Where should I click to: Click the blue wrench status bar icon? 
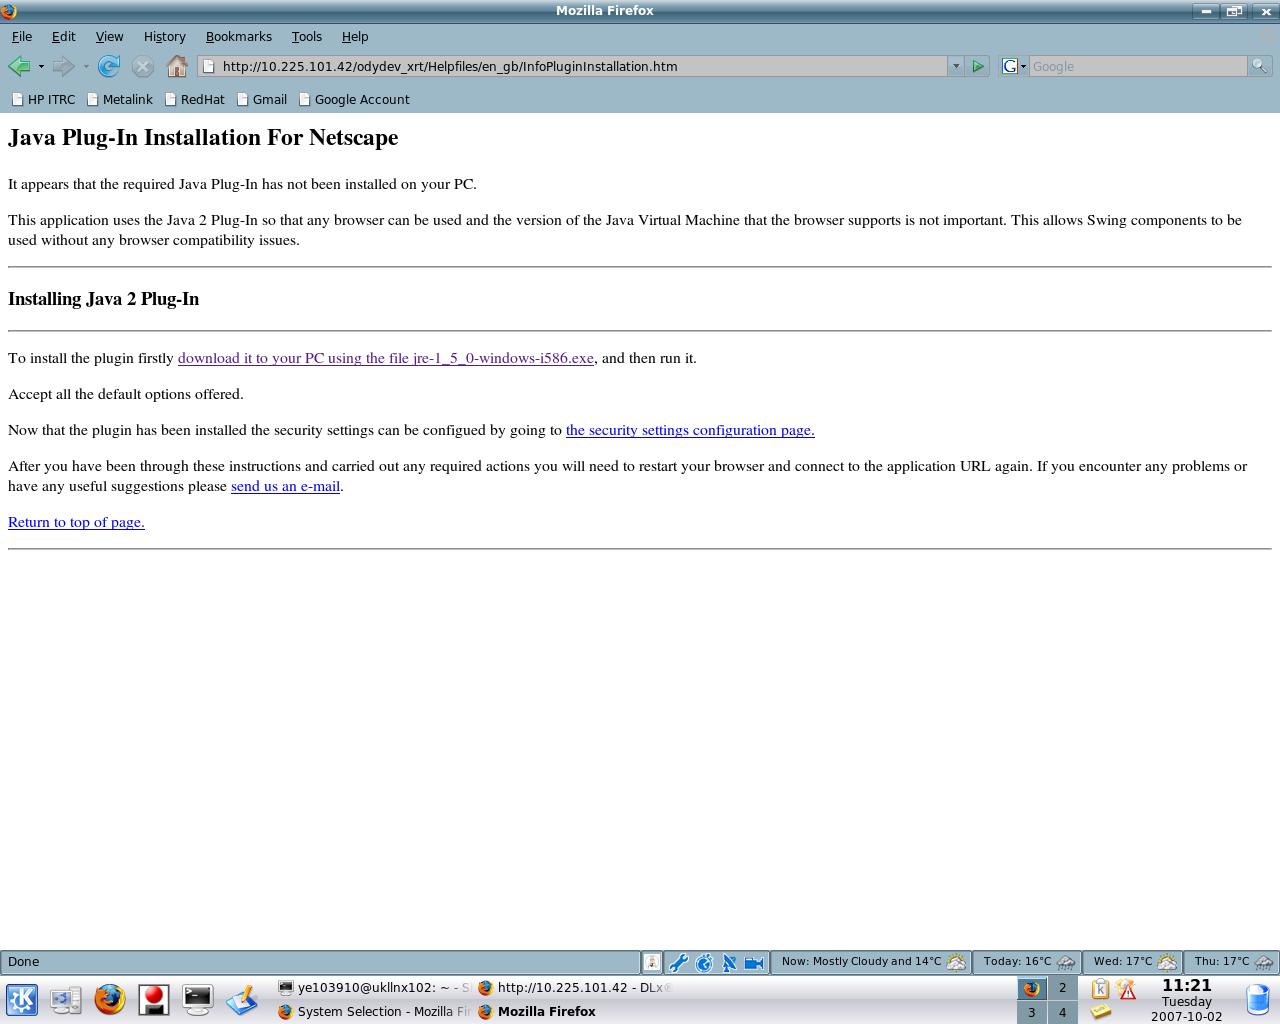coord(678,963)
